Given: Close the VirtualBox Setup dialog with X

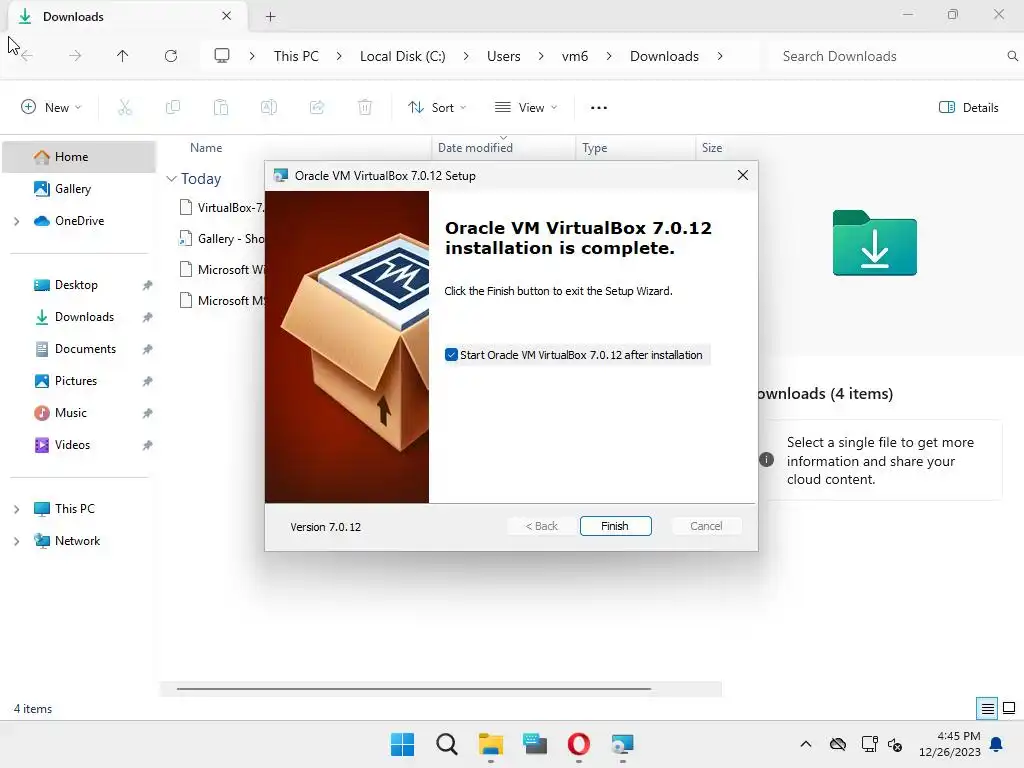Looking at the screenshot, I should click(x=743, y=175).
